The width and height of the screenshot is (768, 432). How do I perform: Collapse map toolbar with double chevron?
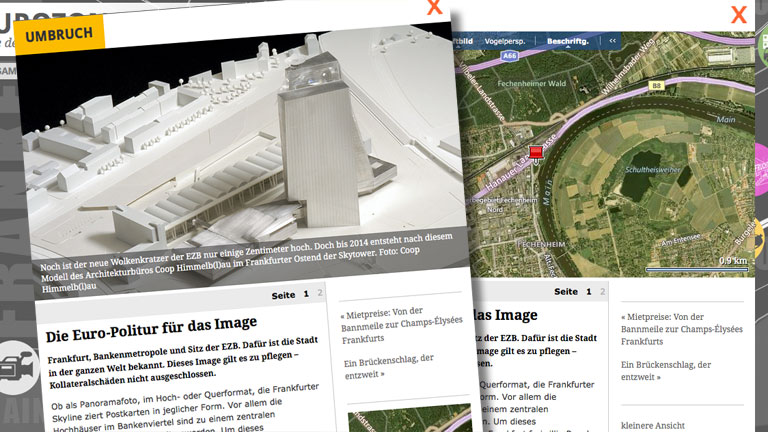(x=612, y=41)
